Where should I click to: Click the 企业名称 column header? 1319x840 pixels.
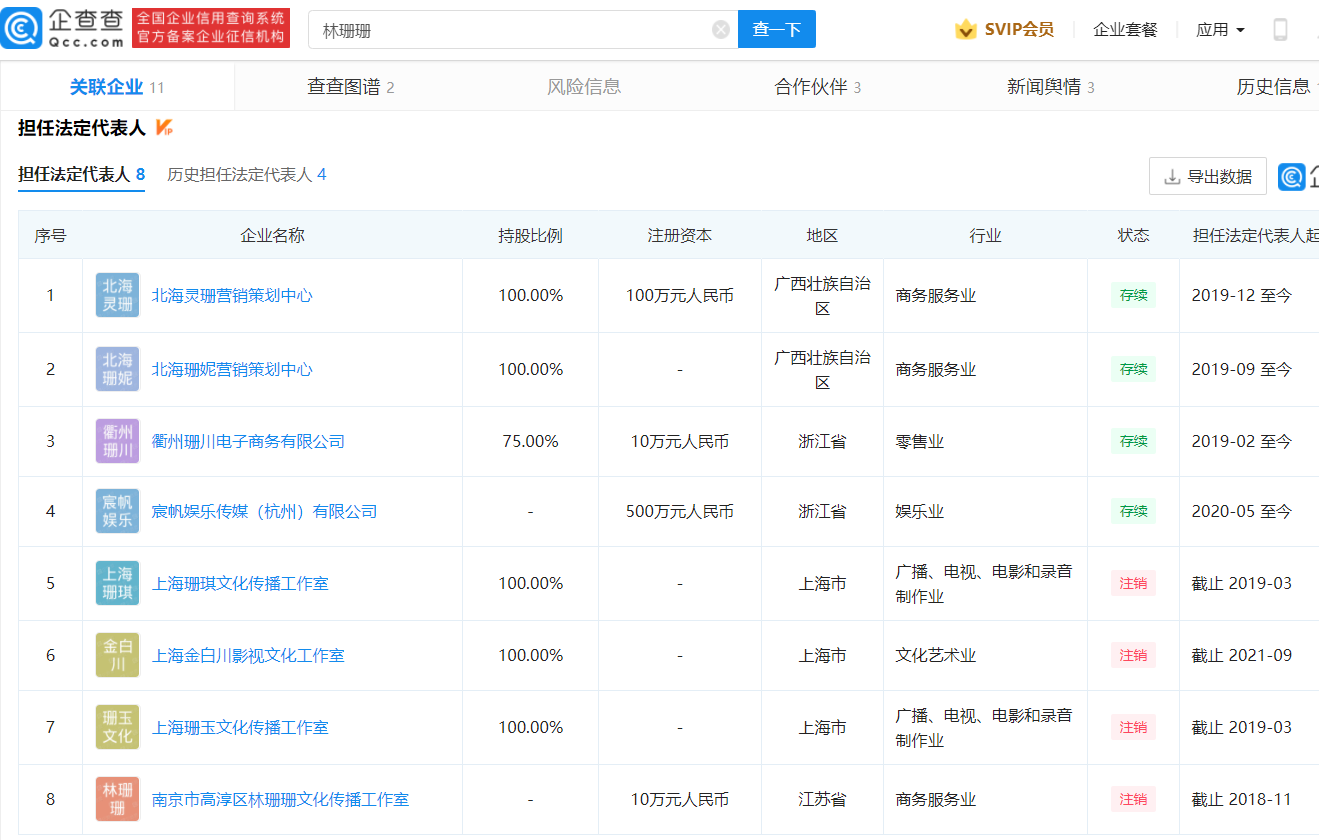pyautogui.click(x=272, y=236)
